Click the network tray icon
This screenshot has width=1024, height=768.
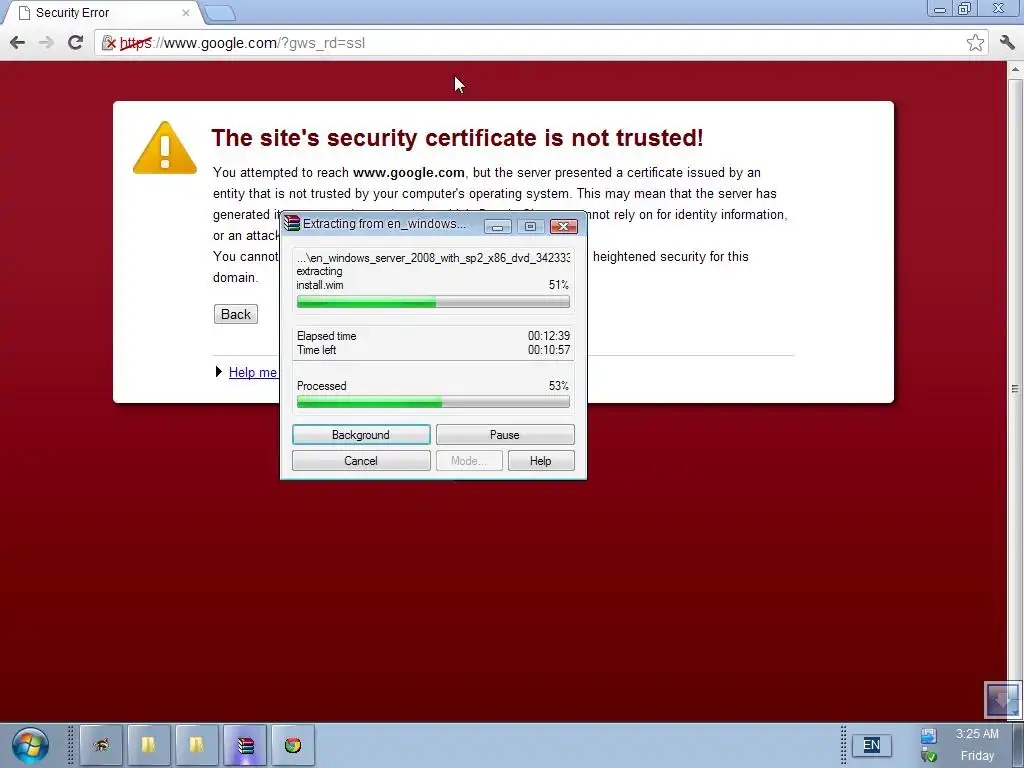click(928, 736)
